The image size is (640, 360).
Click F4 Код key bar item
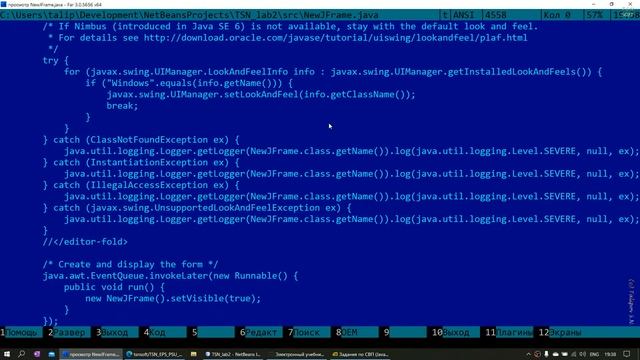coord(165,332)
